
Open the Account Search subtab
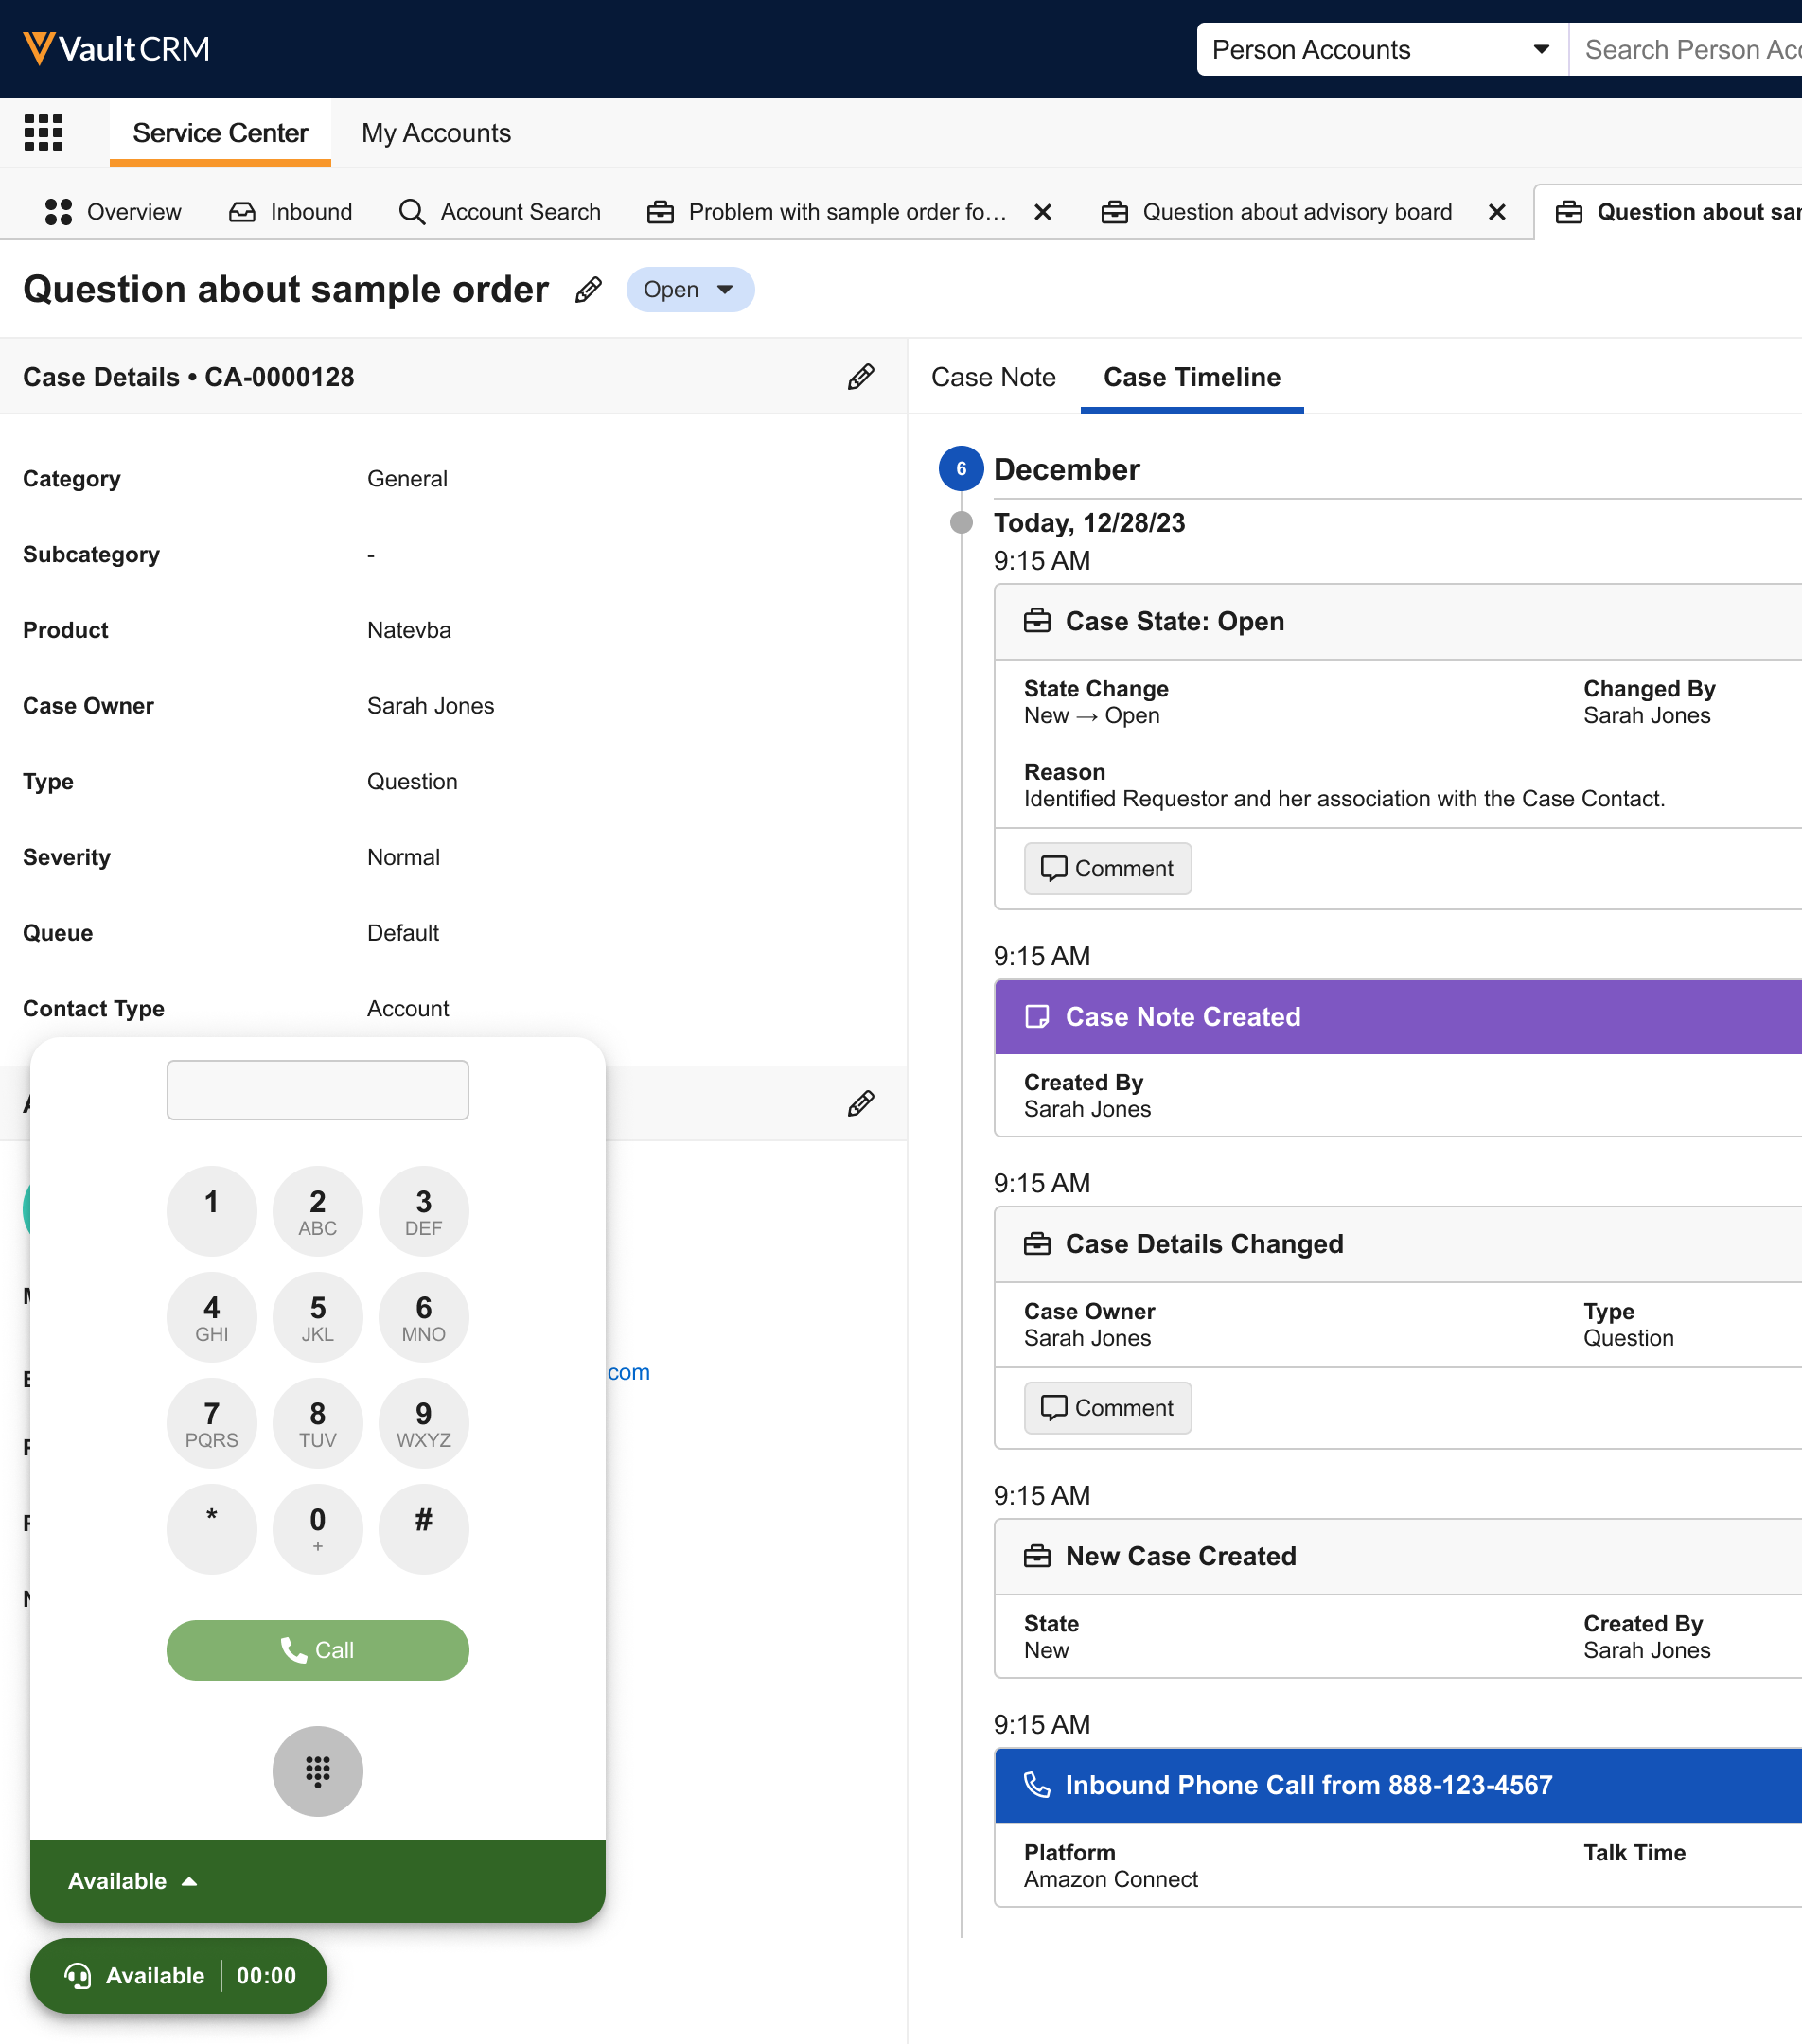click(x=500, y=212)
